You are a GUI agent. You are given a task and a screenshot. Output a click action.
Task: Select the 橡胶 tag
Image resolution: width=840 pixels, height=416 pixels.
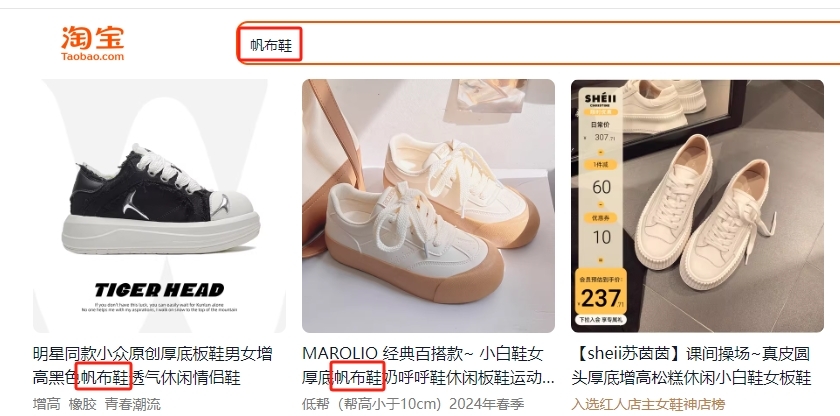pyautogui.click(x=82, y=404)
